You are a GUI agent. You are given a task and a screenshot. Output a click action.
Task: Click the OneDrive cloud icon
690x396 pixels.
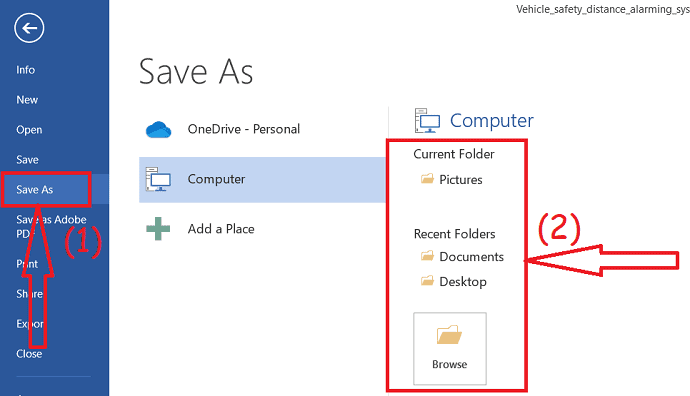pos(158,130)
